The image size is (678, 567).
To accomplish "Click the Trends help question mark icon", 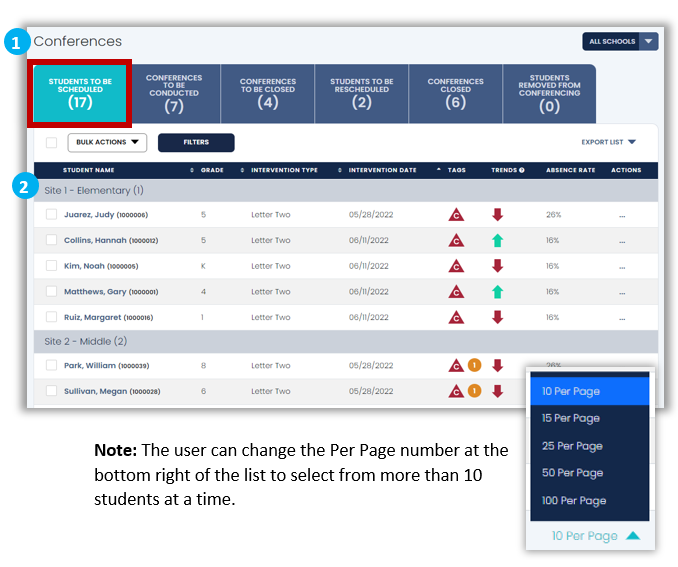I will pos(521,170).
